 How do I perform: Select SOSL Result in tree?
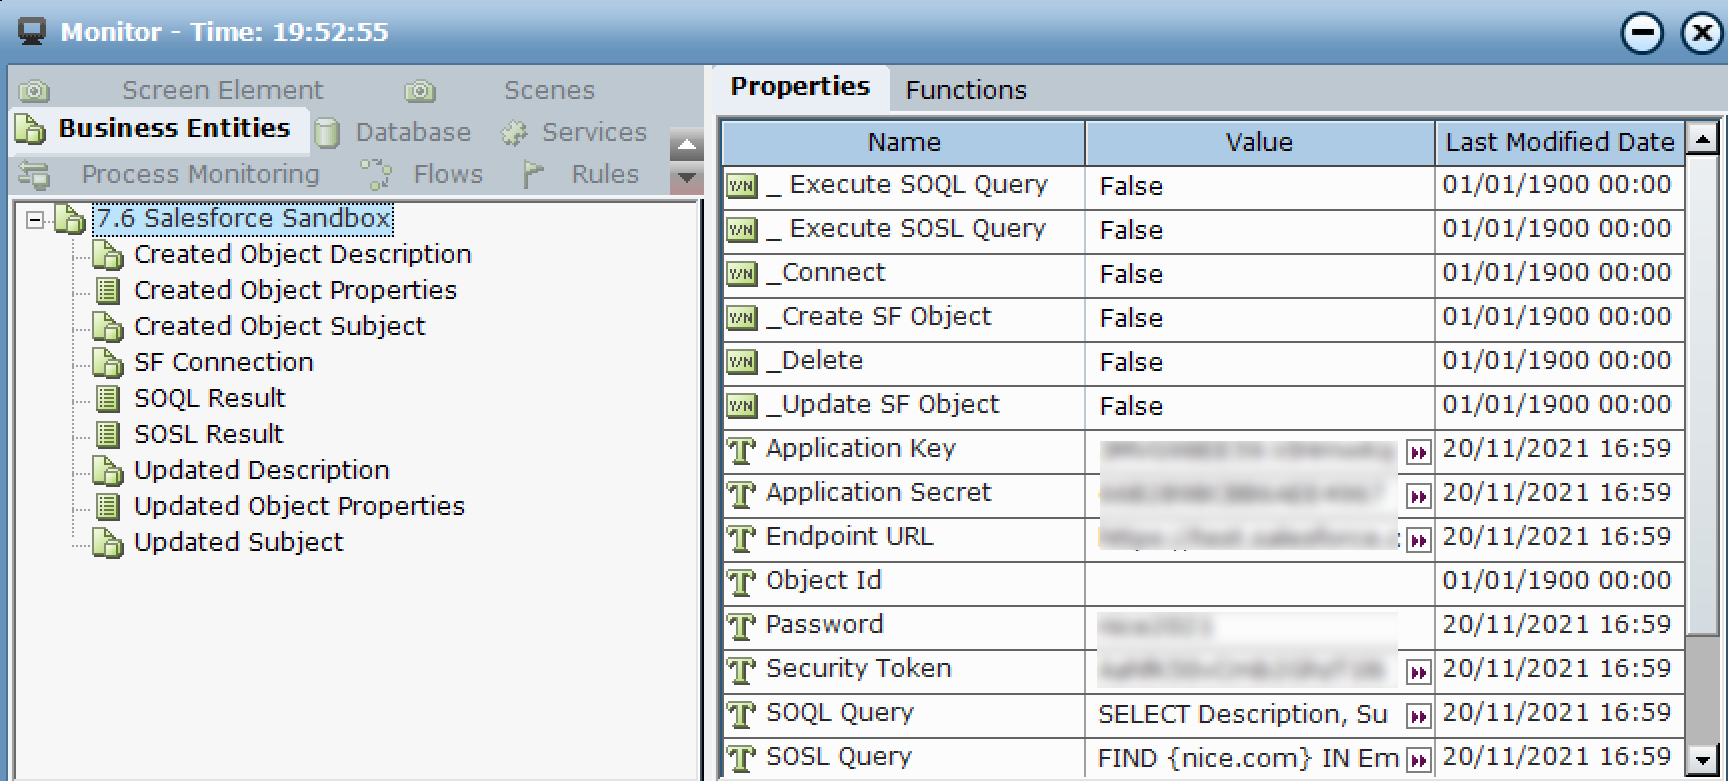(x=209, y=434)
